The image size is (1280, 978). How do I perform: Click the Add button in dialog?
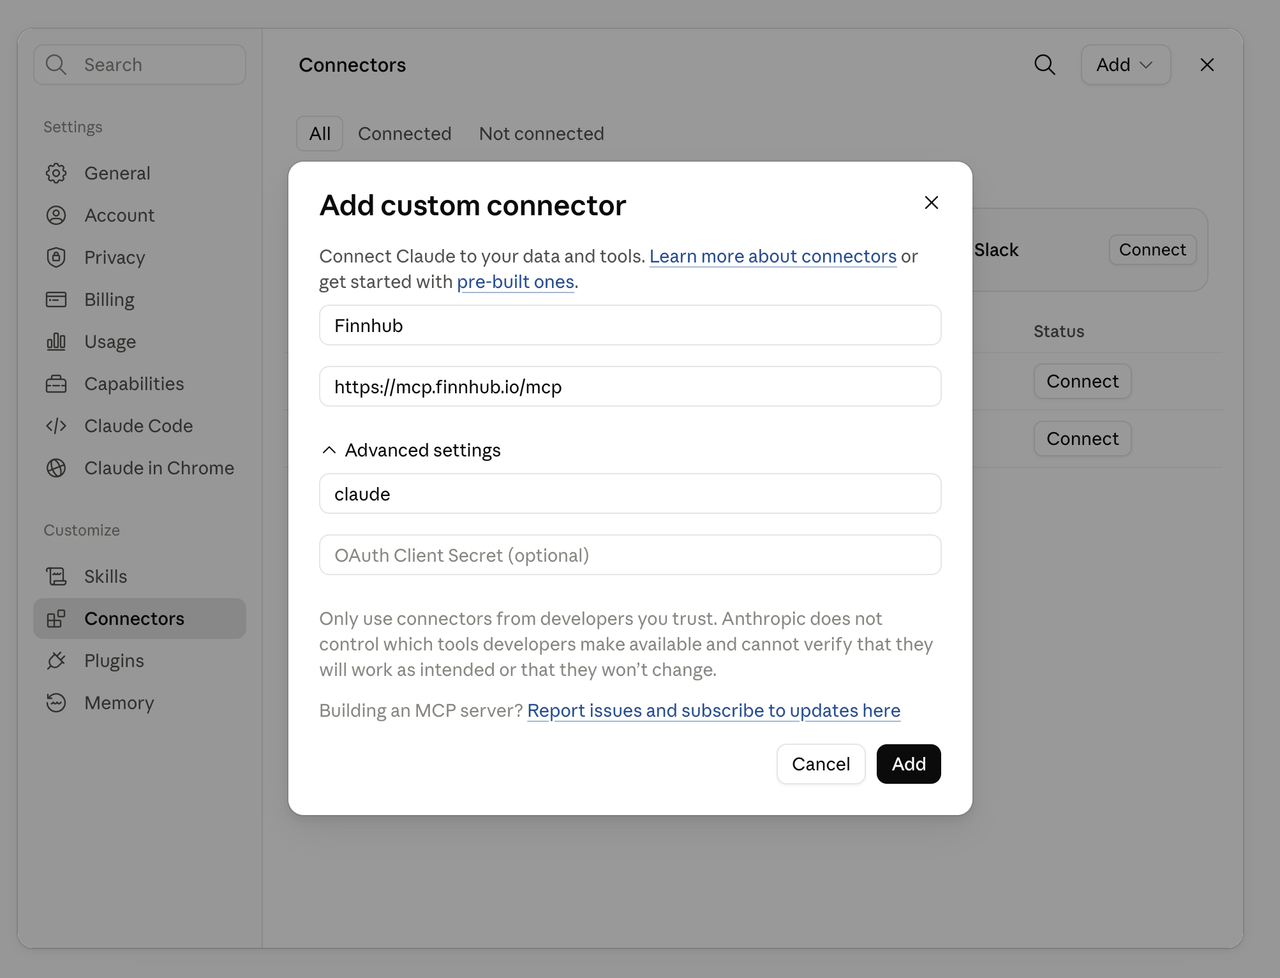click(908, 764)
